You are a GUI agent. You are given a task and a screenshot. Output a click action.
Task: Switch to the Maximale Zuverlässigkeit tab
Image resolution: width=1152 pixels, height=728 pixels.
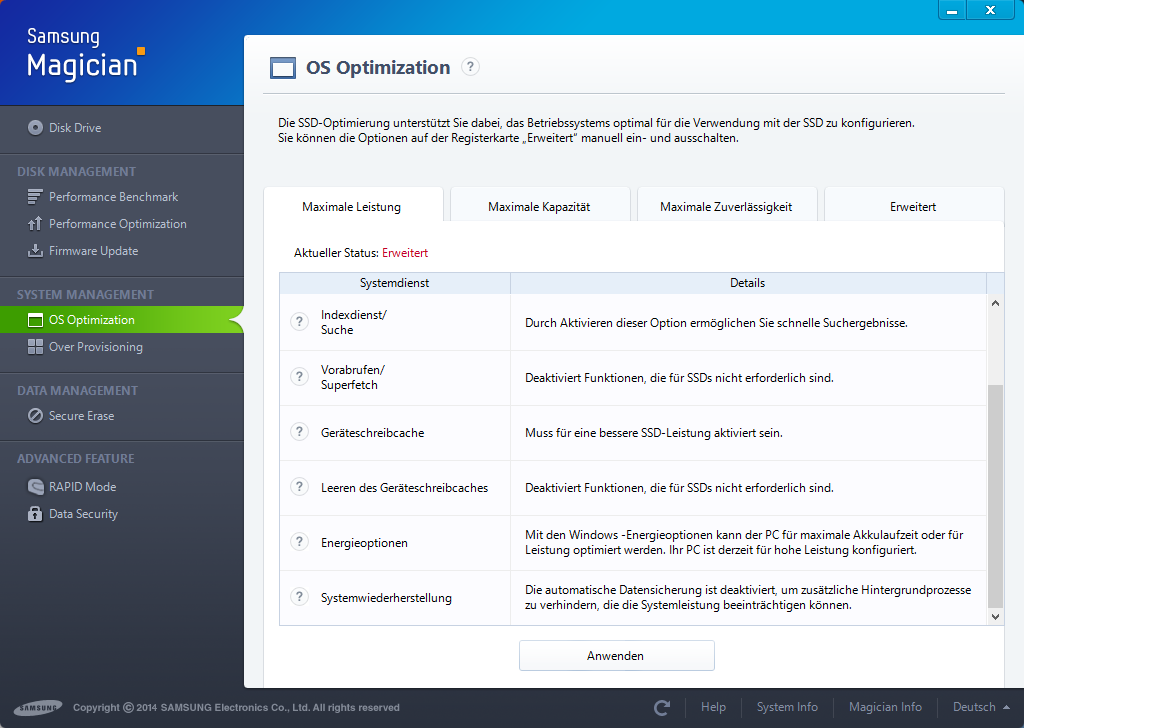click(x=726, y=206)
